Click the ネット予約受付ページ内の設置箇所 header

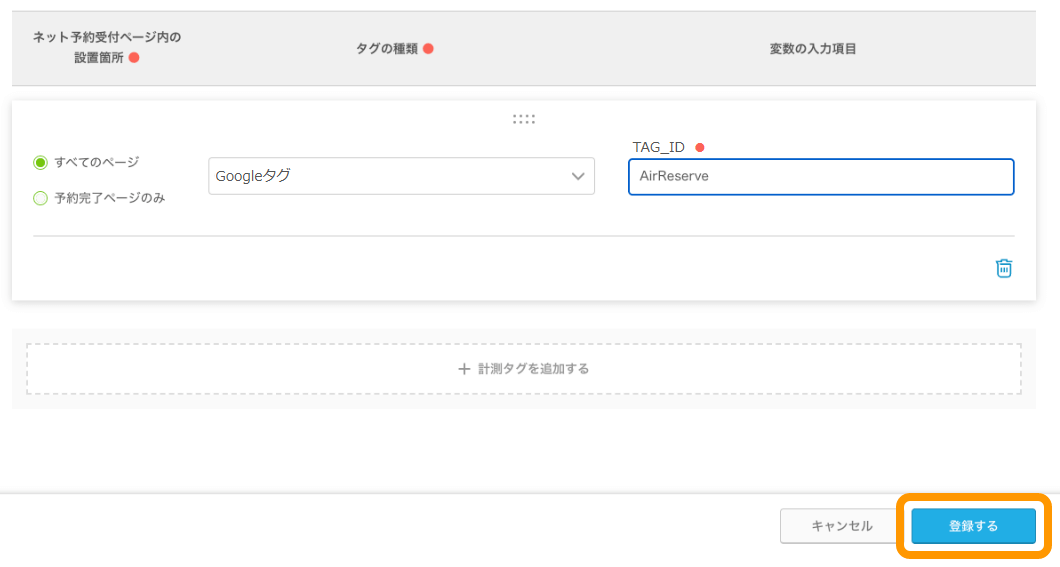click(x=107, y=47)
